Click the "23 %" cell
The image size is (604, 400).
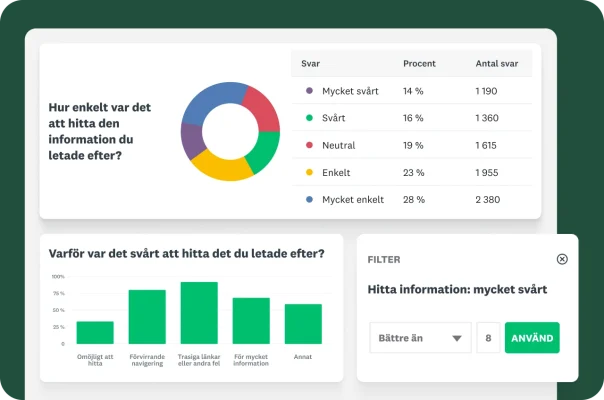(414, 173)
